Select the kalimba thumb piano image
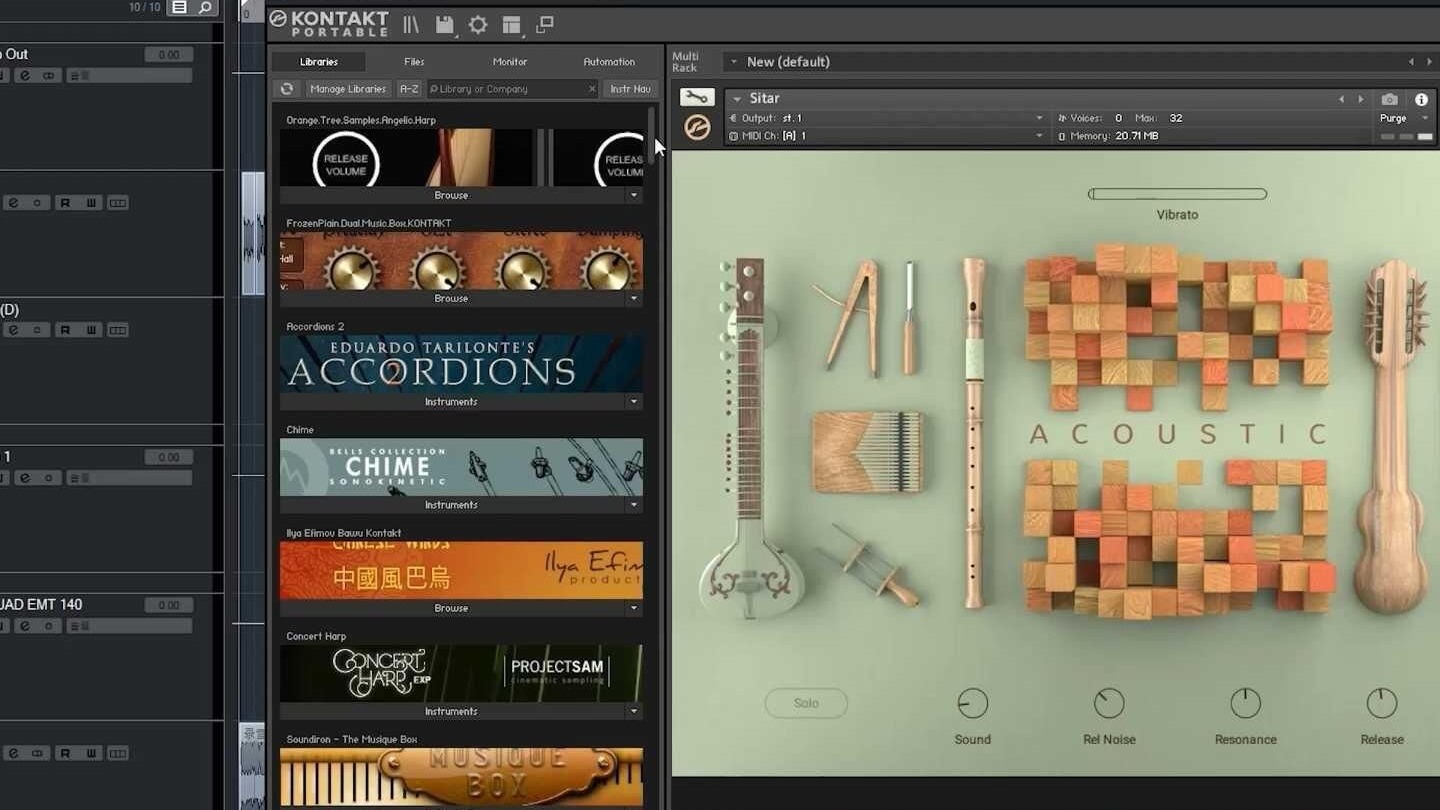This screenshot has height=810, width=1440. click(x=868, y=451)
